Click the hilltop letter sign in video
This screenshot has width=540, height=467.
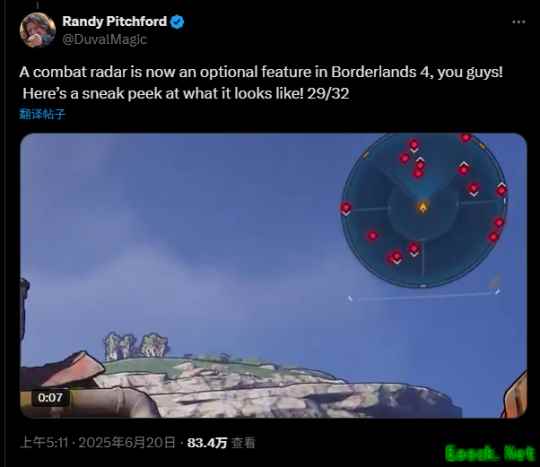click(136, 345)
